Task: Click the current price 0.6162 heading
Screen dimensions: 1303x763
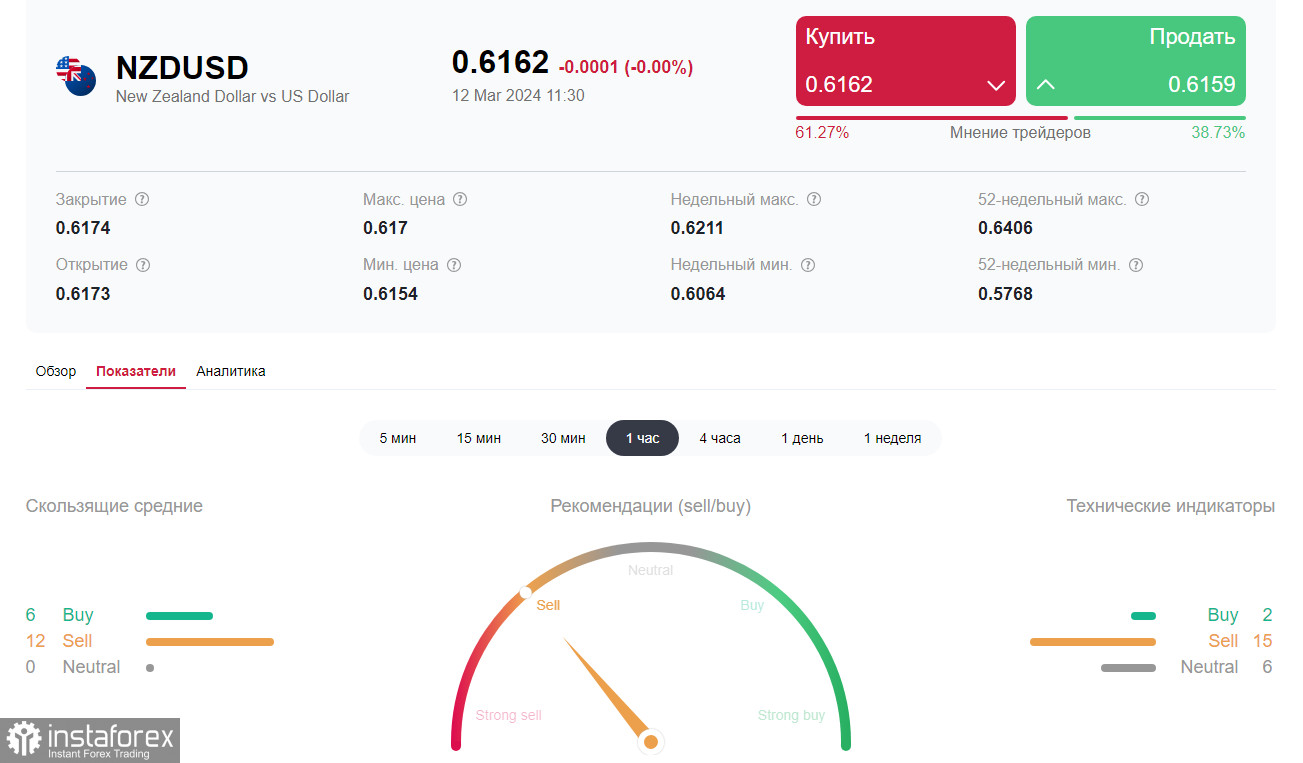Action: tap(500, 62)
